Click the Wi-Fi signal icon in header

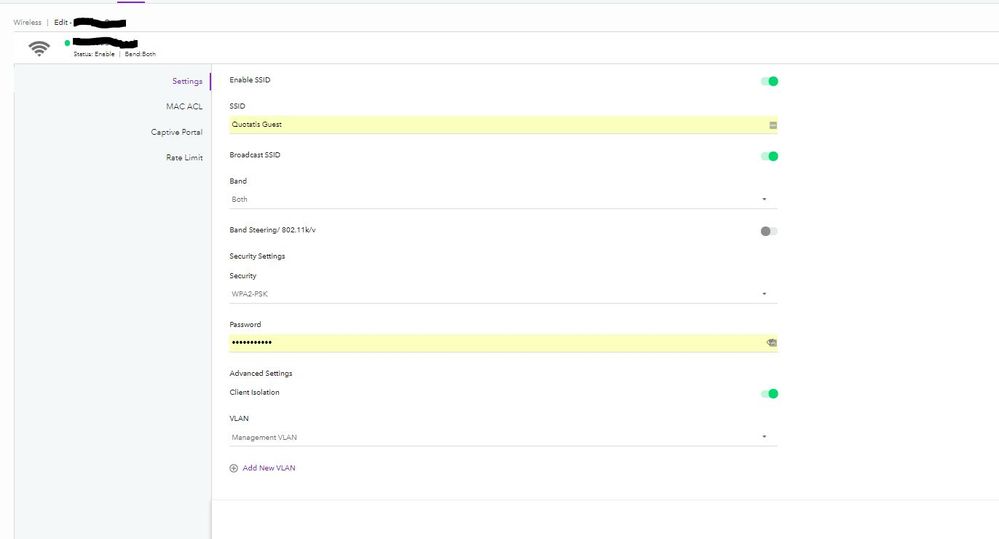pos(39,48)
